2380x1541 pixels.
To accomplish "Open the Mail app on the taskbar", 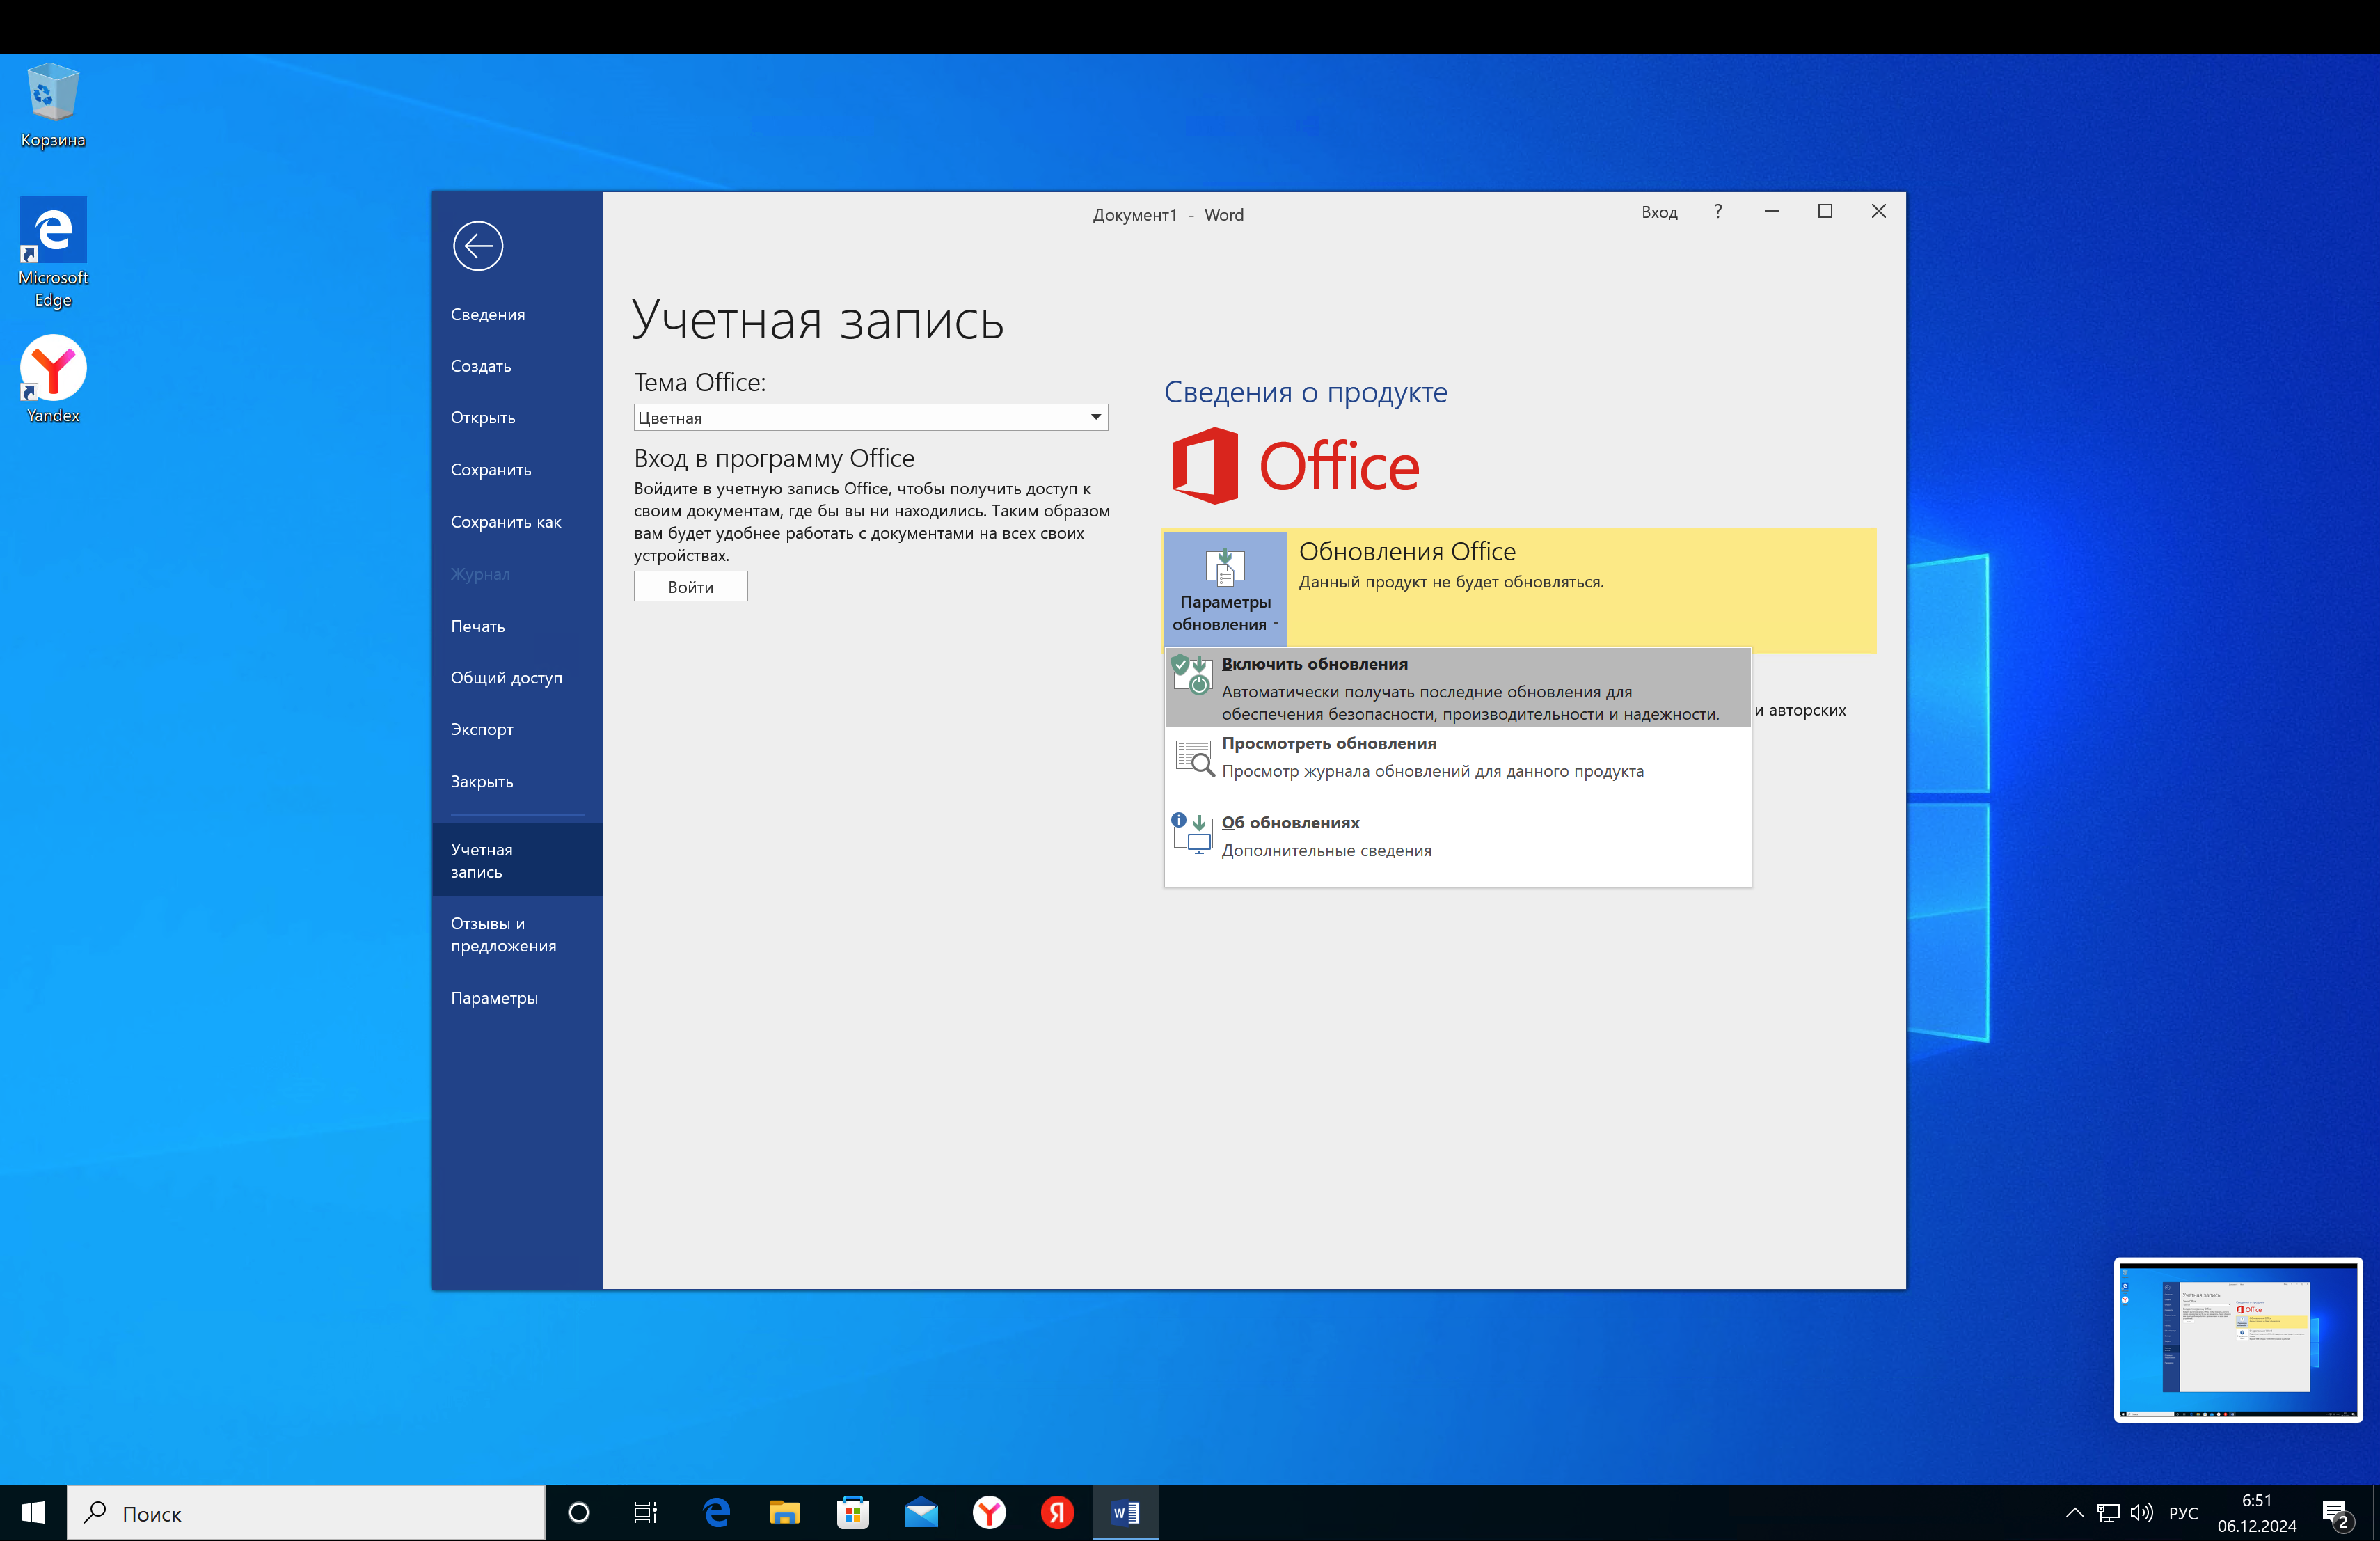I will click(x=921, y=1513).
